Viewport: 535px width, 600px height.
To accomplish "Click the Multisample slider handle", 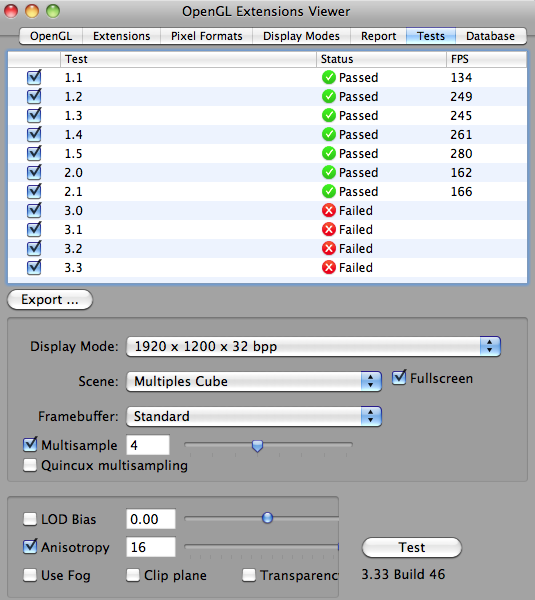I will pyautogui.click(x=258, y=445).
